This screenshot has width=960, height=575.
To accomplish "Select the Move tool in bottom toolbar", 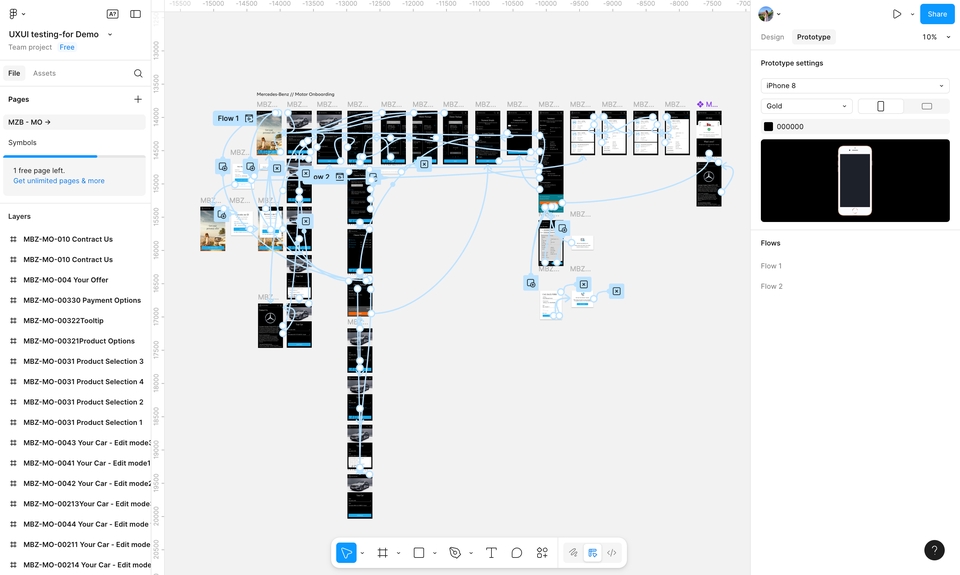I will click(x=346, y=552).
